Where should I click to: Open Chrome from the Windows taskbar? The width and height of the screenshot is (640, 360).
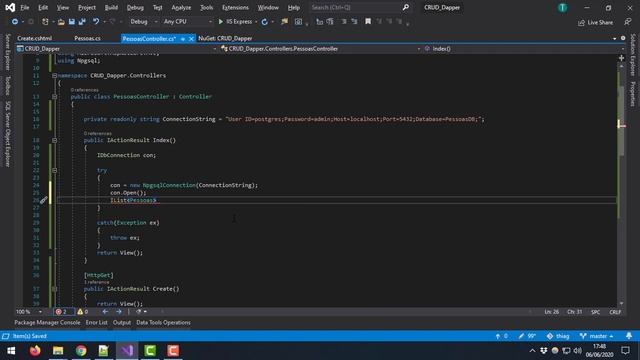[81, 351]
